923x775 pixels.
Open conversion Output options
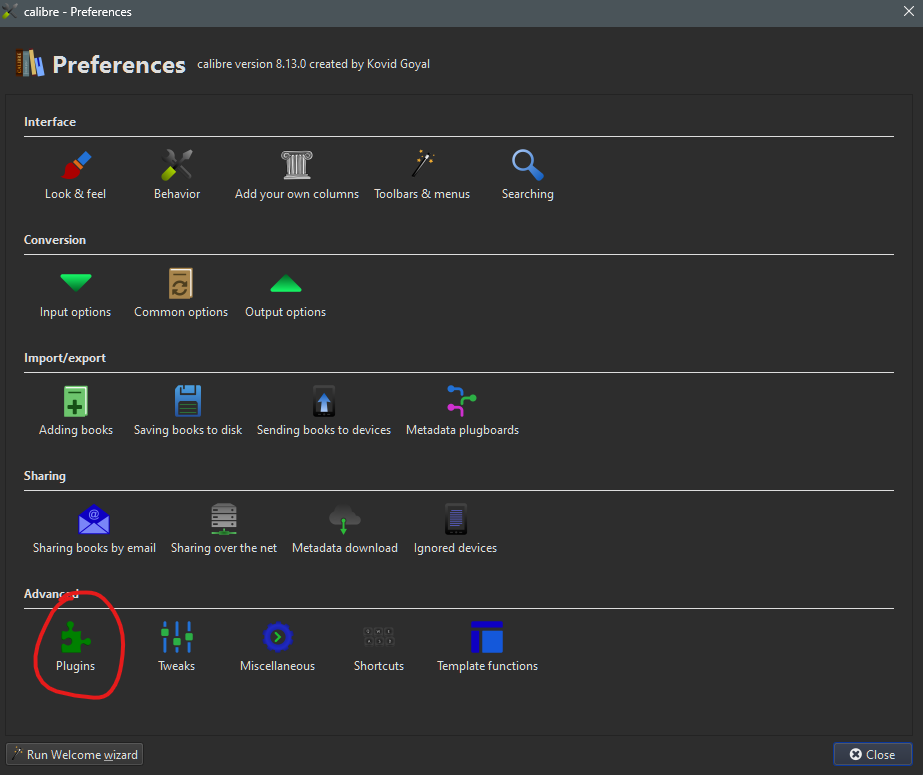click(285, 292)
